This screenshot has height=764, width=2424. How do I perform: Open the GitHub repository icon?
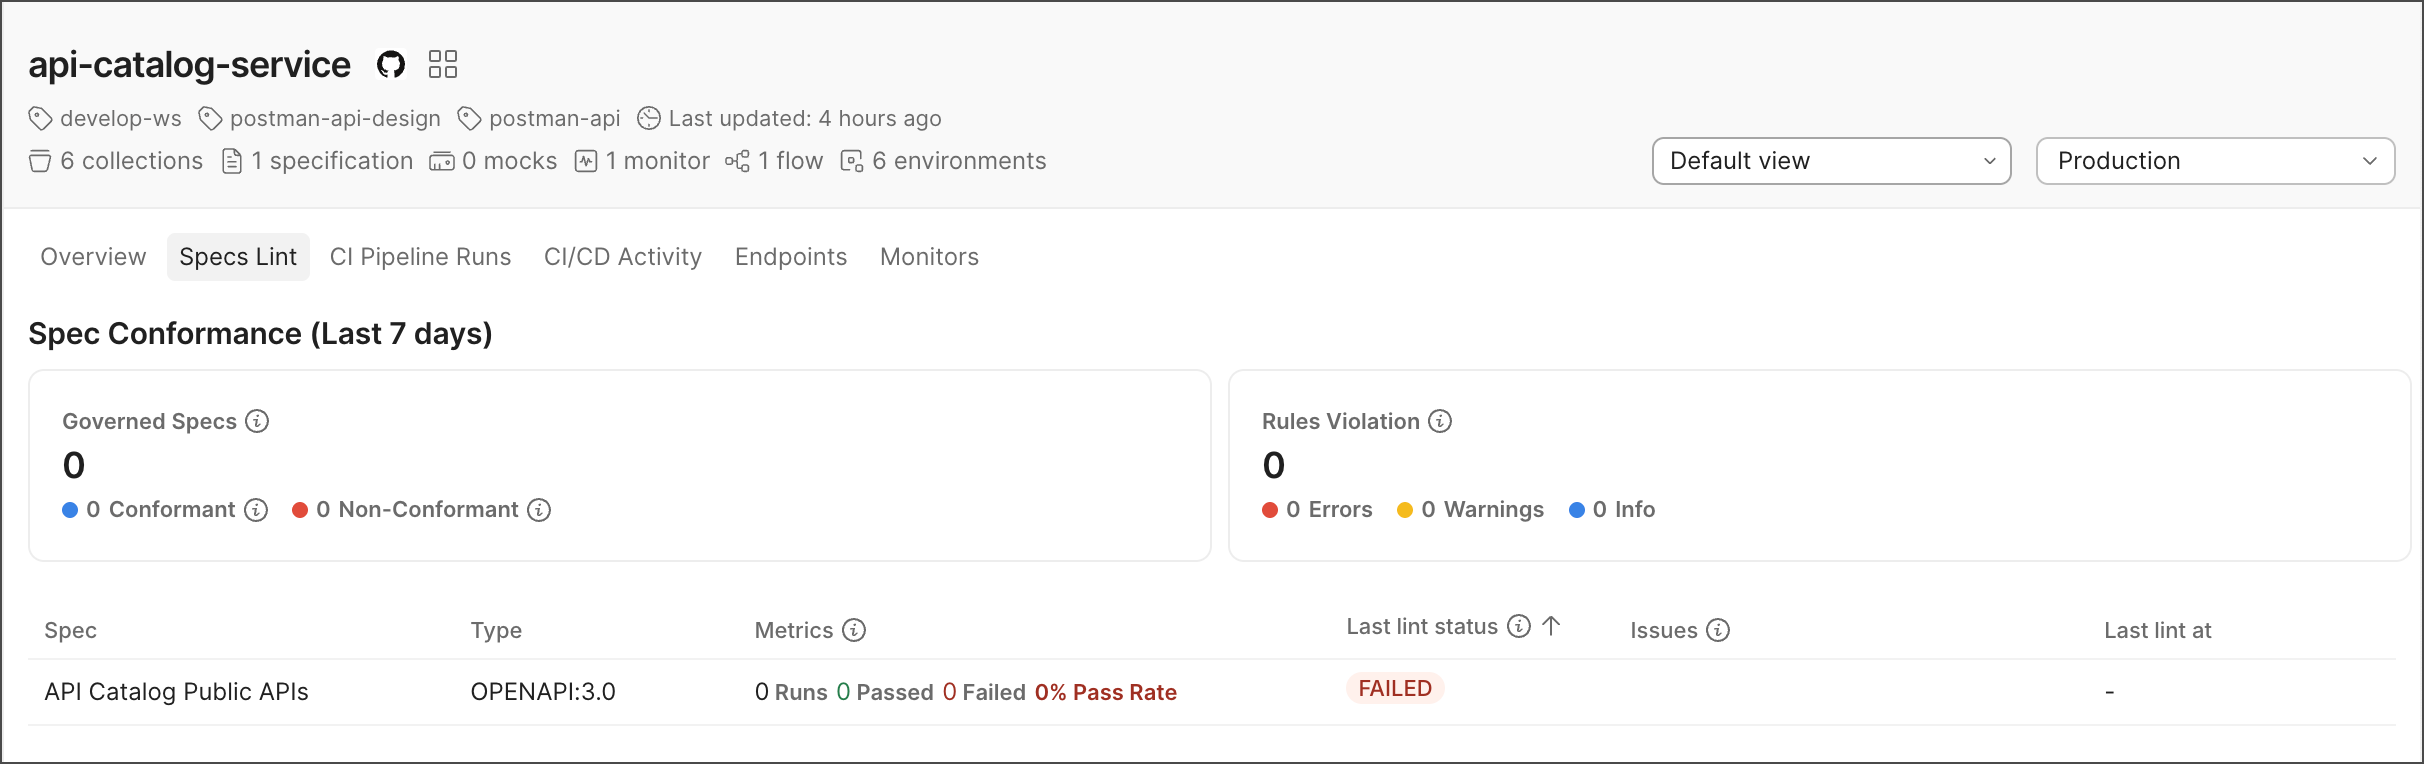(391, 65)
